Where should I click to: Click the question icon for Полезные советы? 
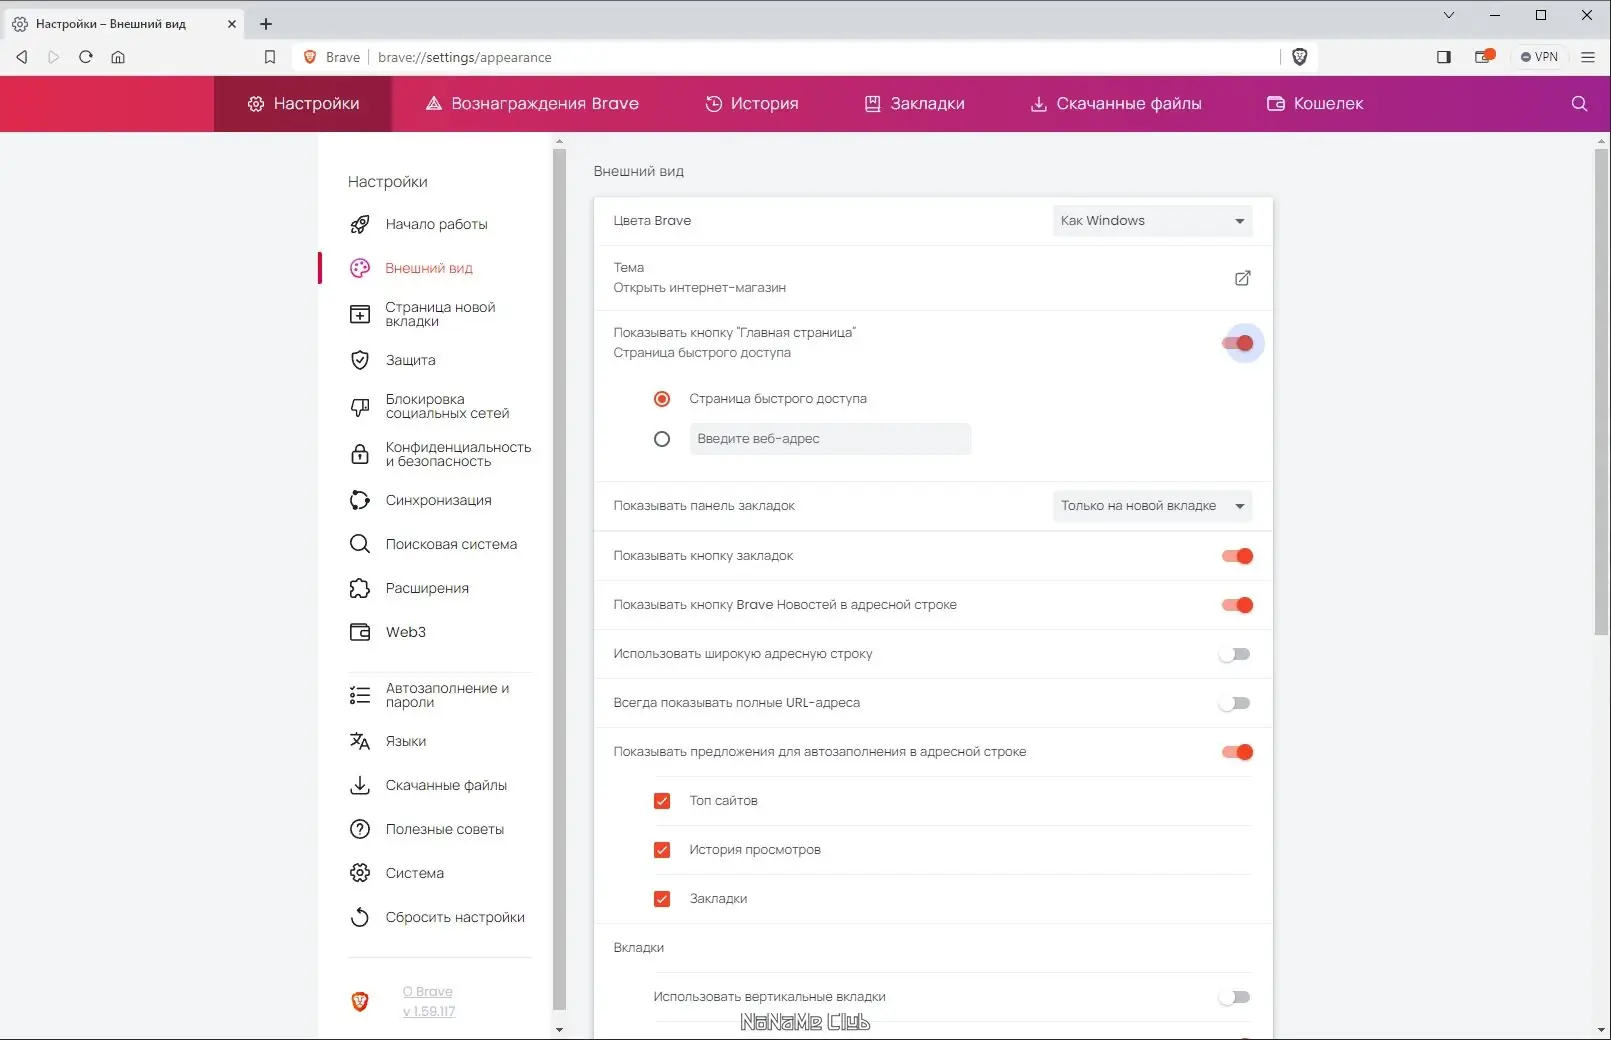click(360, 829)
